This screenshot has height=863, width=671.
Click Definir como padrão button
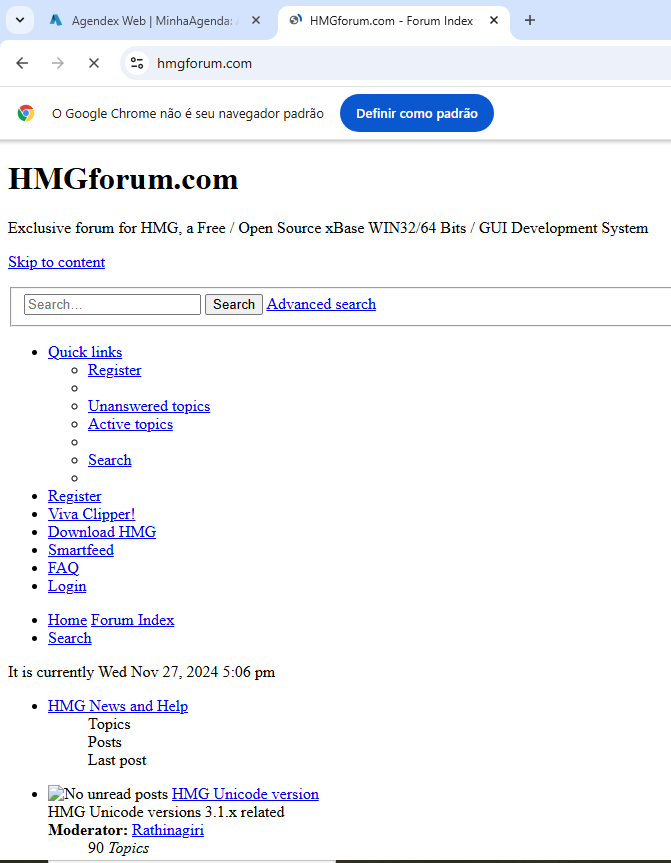[417, 113]
